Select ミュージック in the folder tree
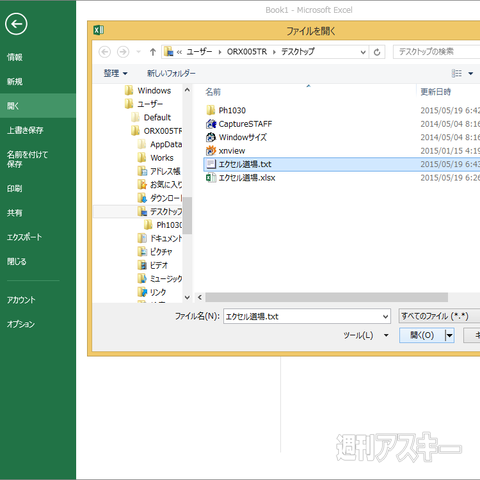 click(x=160, y=279)
